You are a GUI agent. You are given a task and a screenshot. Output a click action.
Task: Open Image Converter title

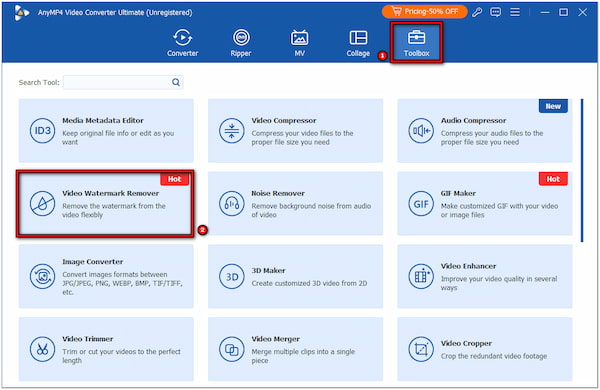[93, 262]
